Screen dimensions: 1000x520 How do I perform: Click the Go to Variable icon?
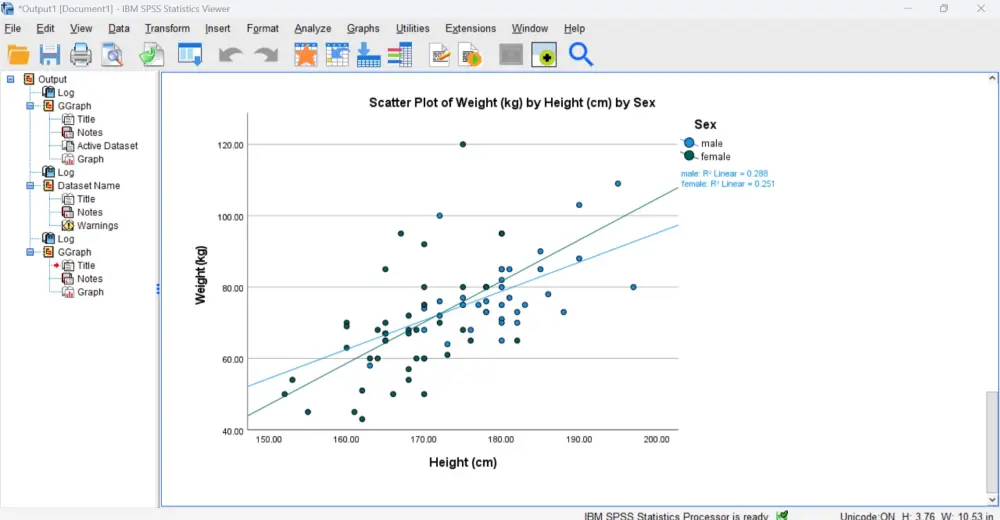[369, 55]
